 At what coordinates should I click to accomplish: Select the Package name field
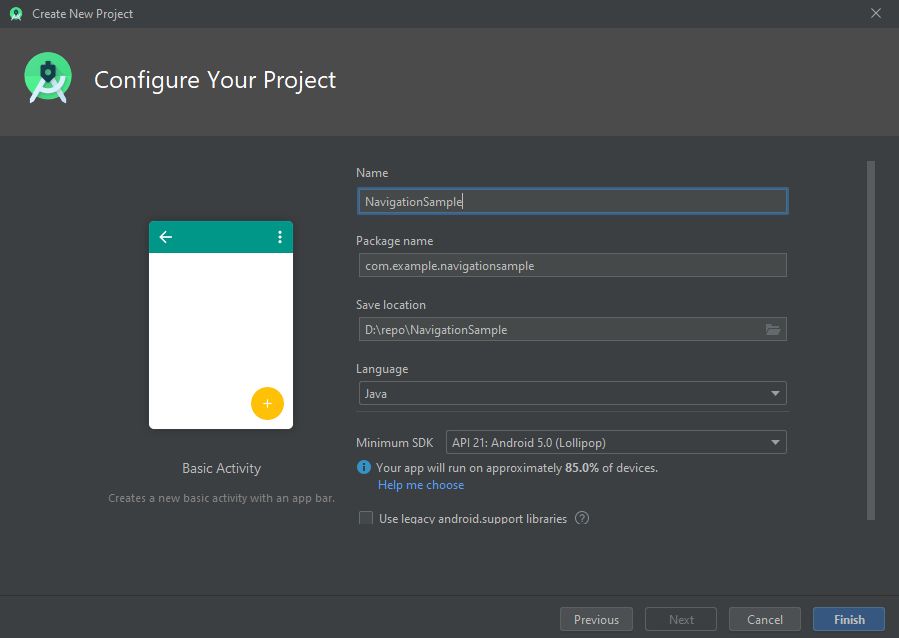571,265
